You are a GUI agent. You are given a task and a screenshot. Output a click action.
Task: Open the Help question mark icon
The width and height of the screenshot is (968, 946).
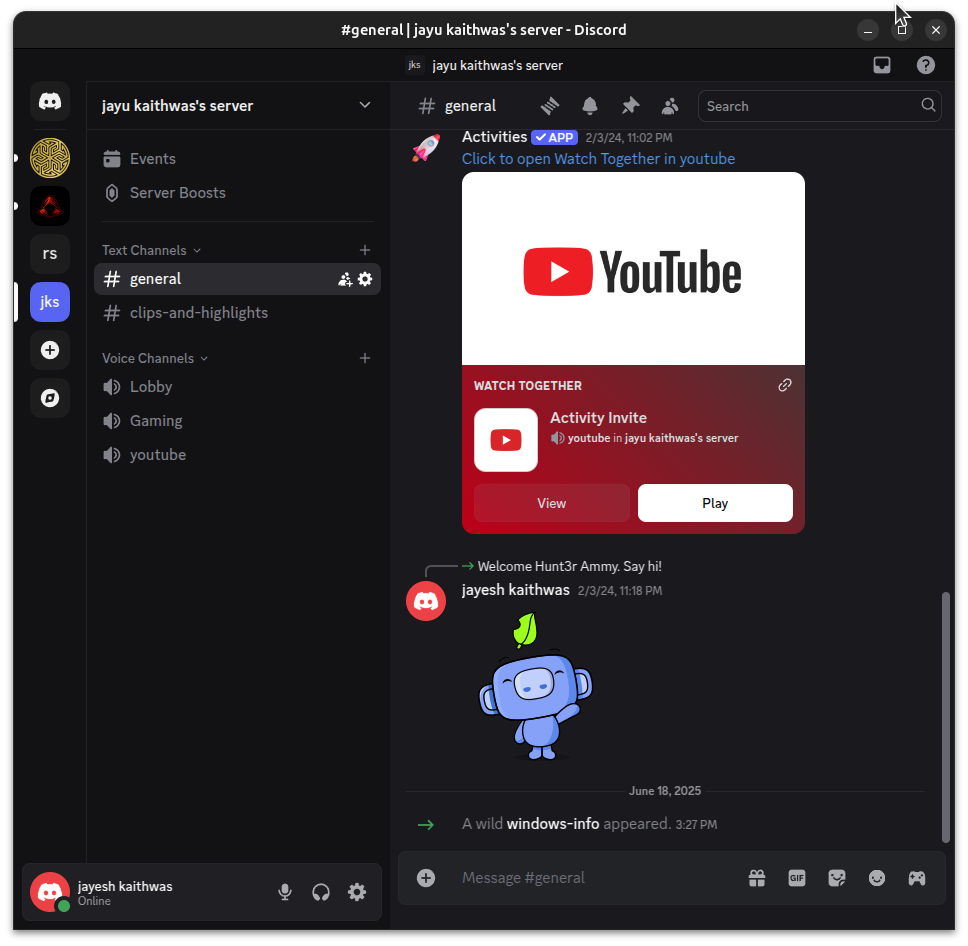click(x=925, y=65)
